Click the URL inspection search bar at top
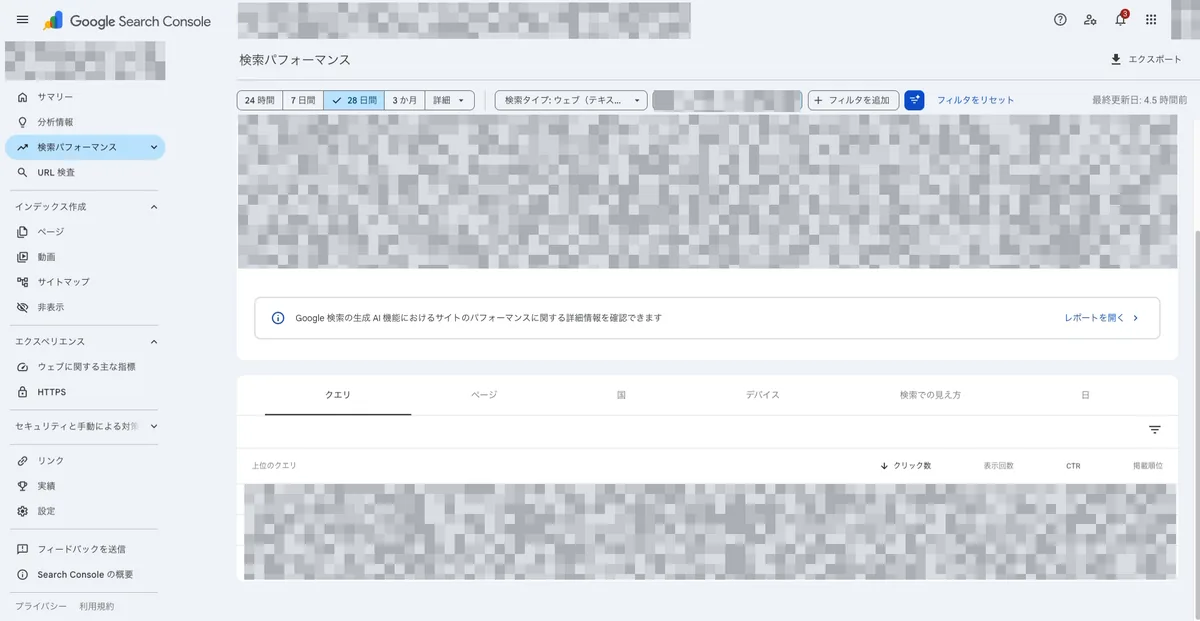1200x621 pixels. (464, 20)
